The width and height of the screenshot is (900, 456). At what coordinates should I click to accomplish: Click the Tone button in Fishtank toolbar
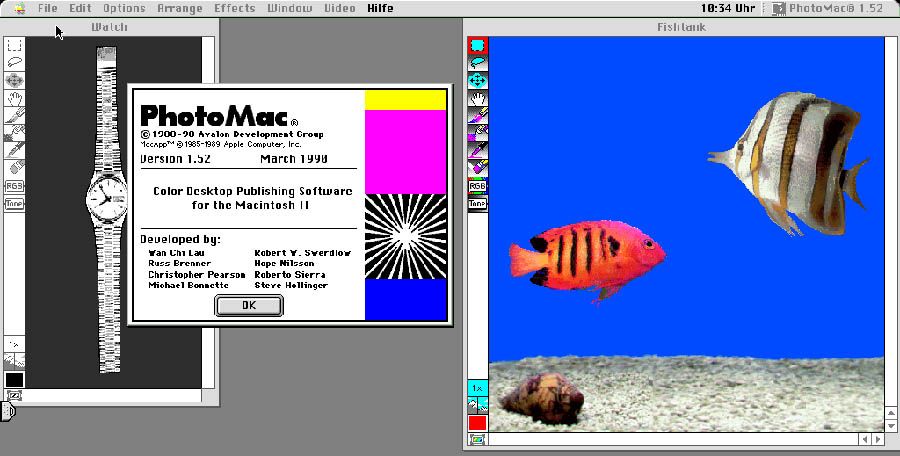point(478,204)
